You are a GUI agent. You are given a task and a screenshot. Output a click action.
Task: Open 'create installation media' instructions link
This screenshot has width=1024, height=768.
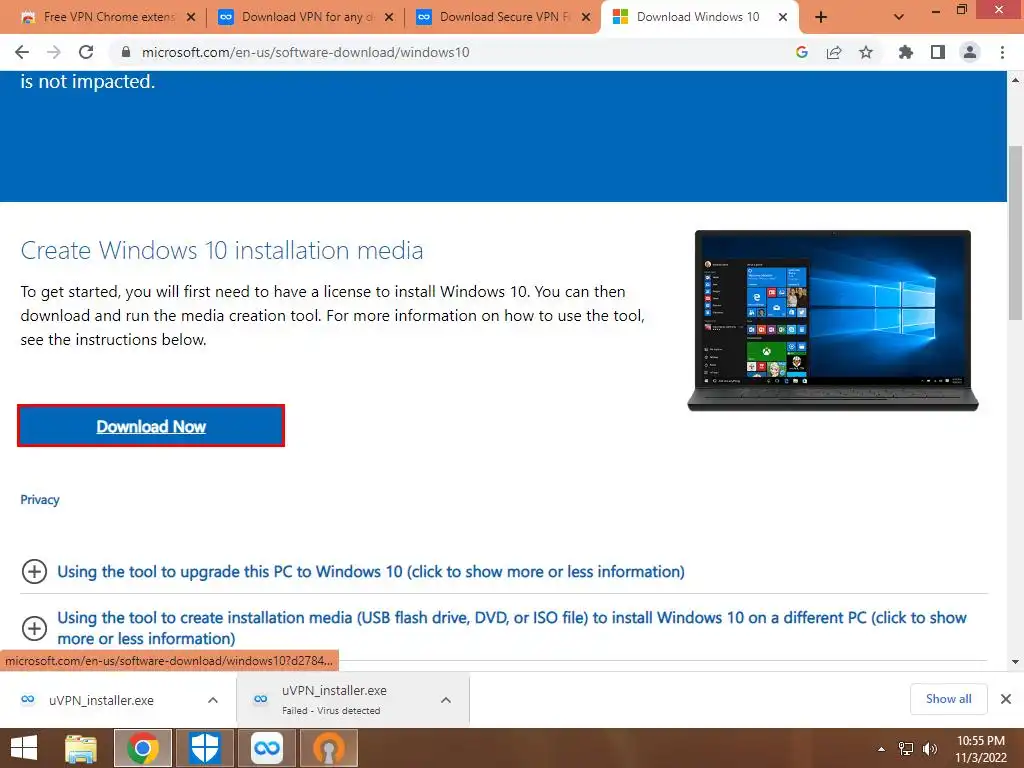pos(511,628)
